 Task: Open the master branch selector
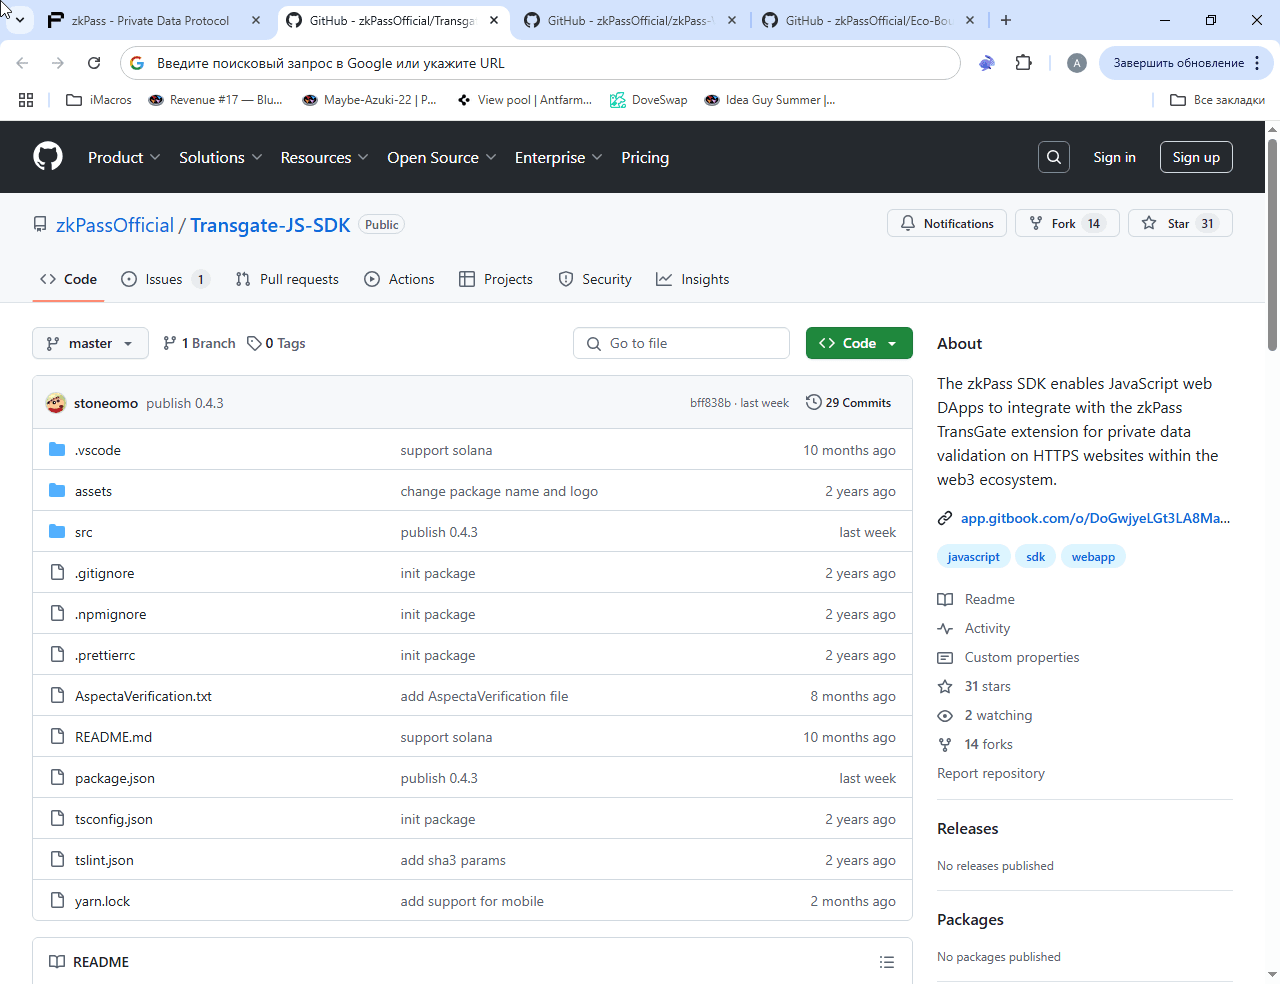pos(90,343)
